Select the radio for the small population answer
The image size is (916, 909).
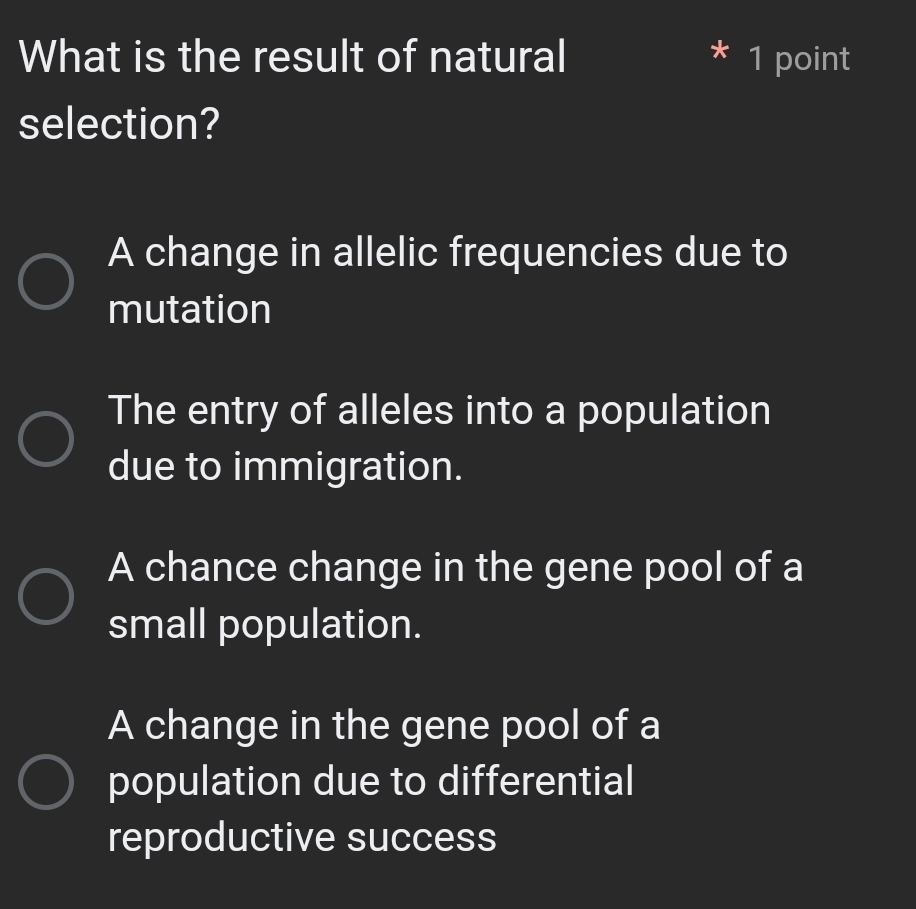pos(46,596)
